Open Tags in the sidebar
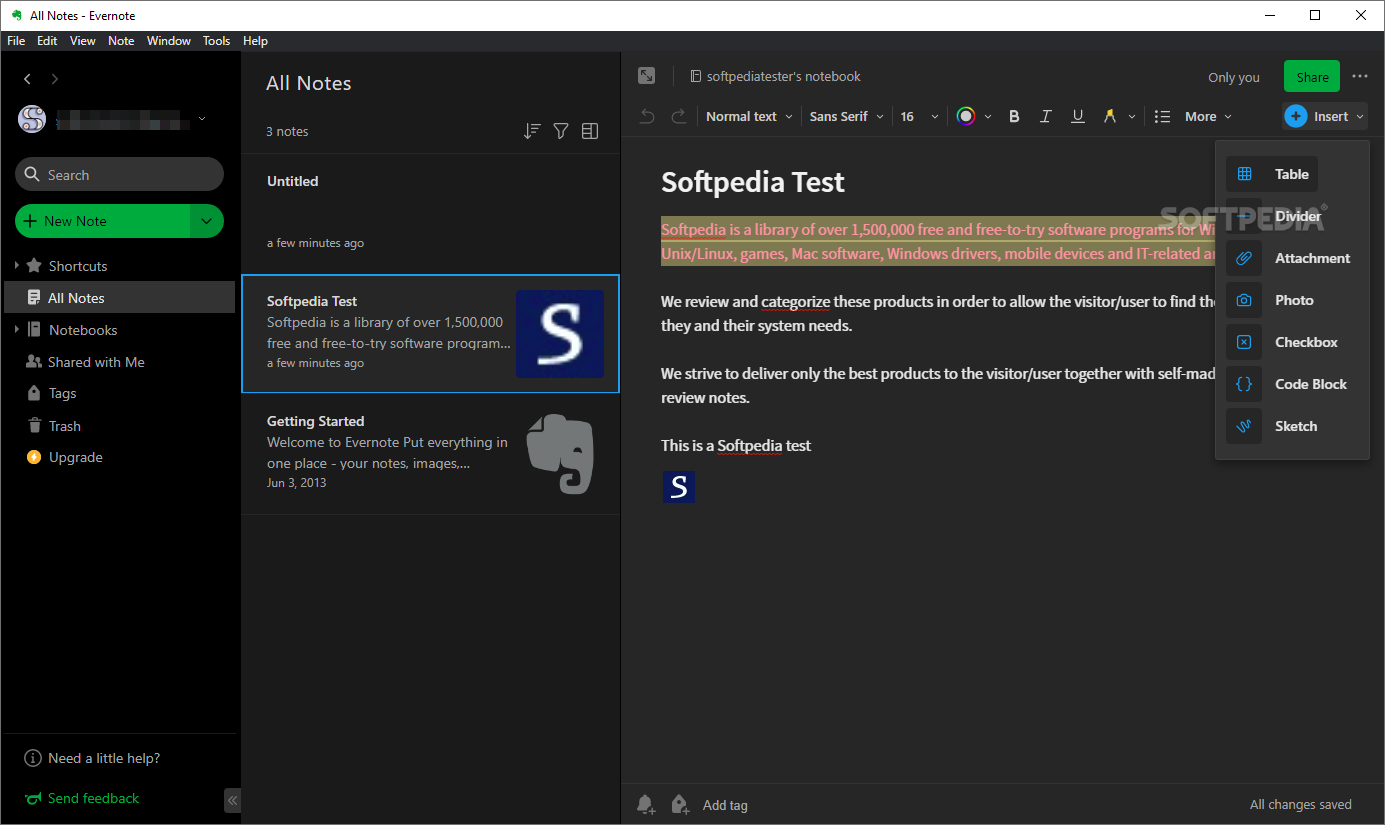Image resolution: width=1385 pixels, height=825 pixels. 62,393
